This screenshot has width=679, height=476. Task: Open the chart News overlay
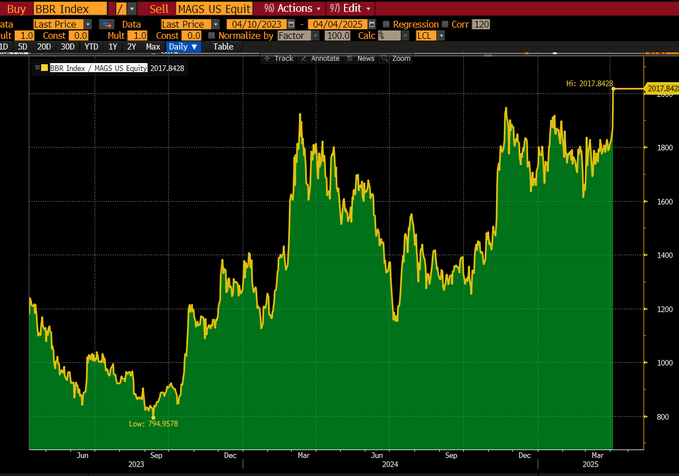[362, 59]
